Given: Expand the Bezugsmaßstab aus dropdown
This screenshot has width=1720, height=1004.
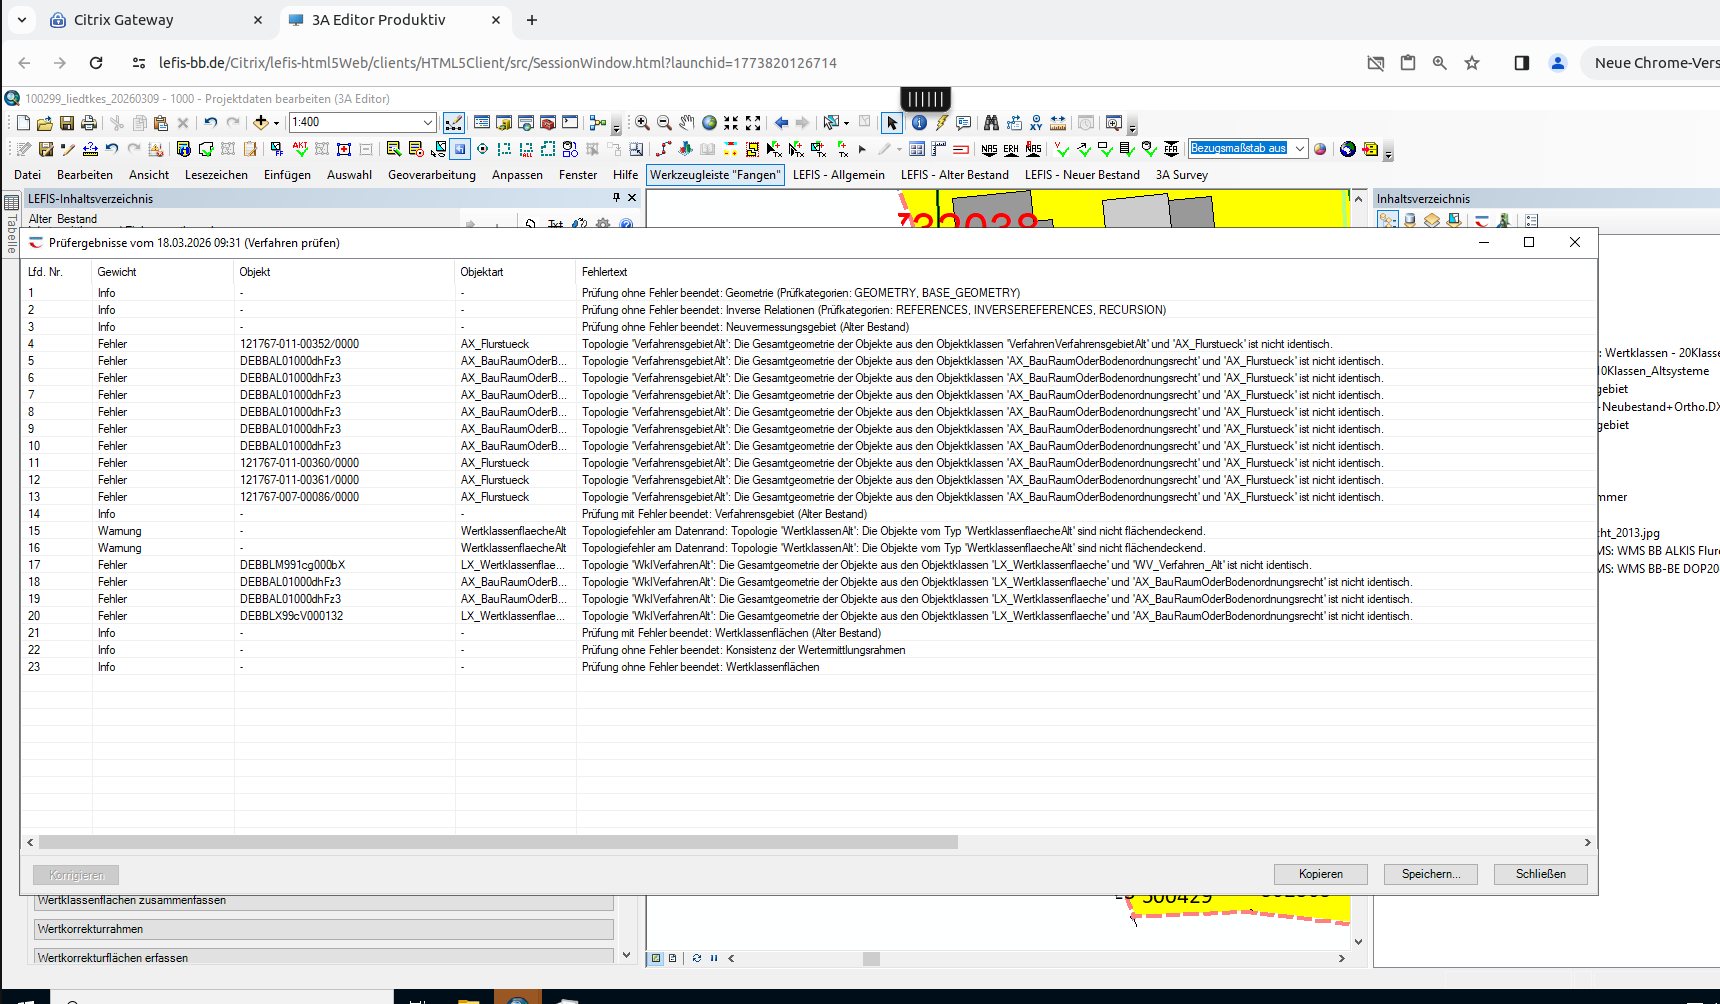Looking at the screenshot, I should click(1299, 149).
